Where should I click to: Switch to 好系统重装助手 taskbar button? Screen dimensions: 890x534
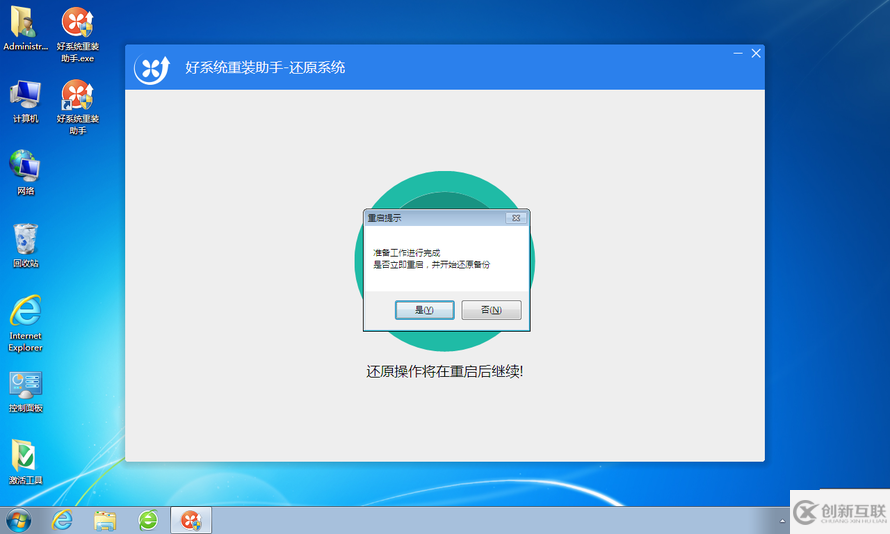tap(191, 520)
